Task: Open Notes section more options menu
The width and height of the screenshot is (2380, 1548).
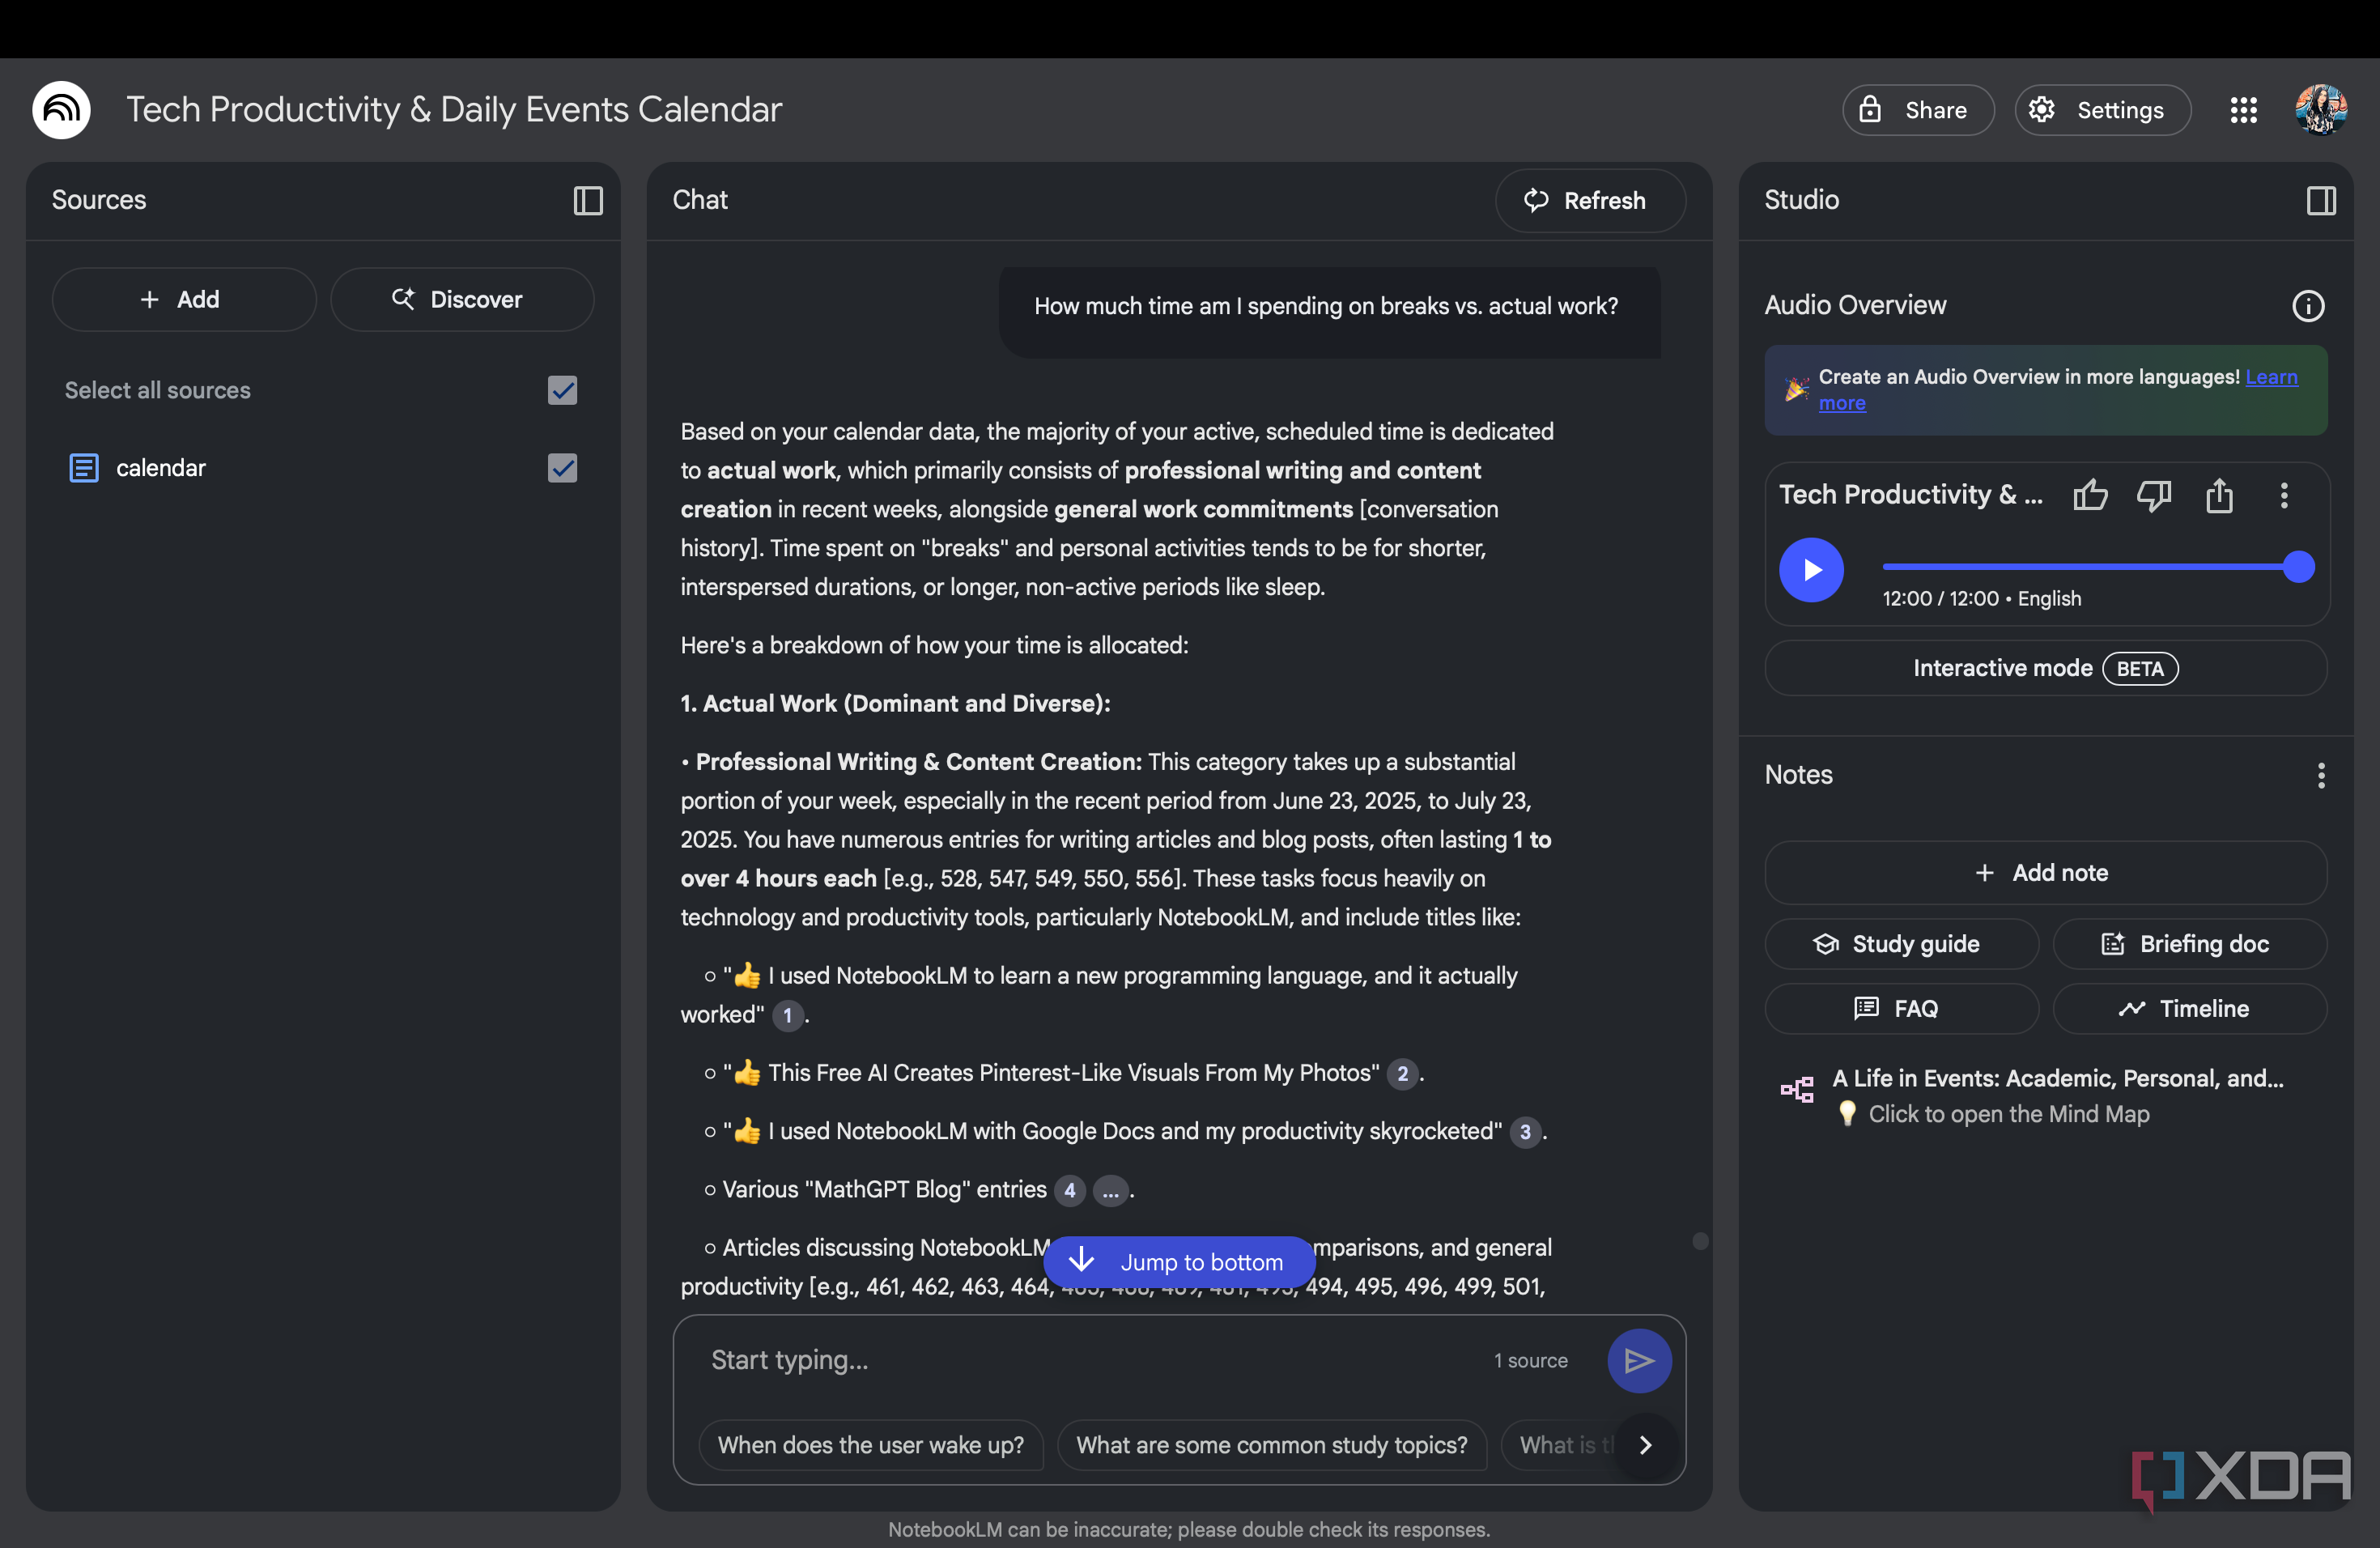Action: click(x=2320, y=775)
